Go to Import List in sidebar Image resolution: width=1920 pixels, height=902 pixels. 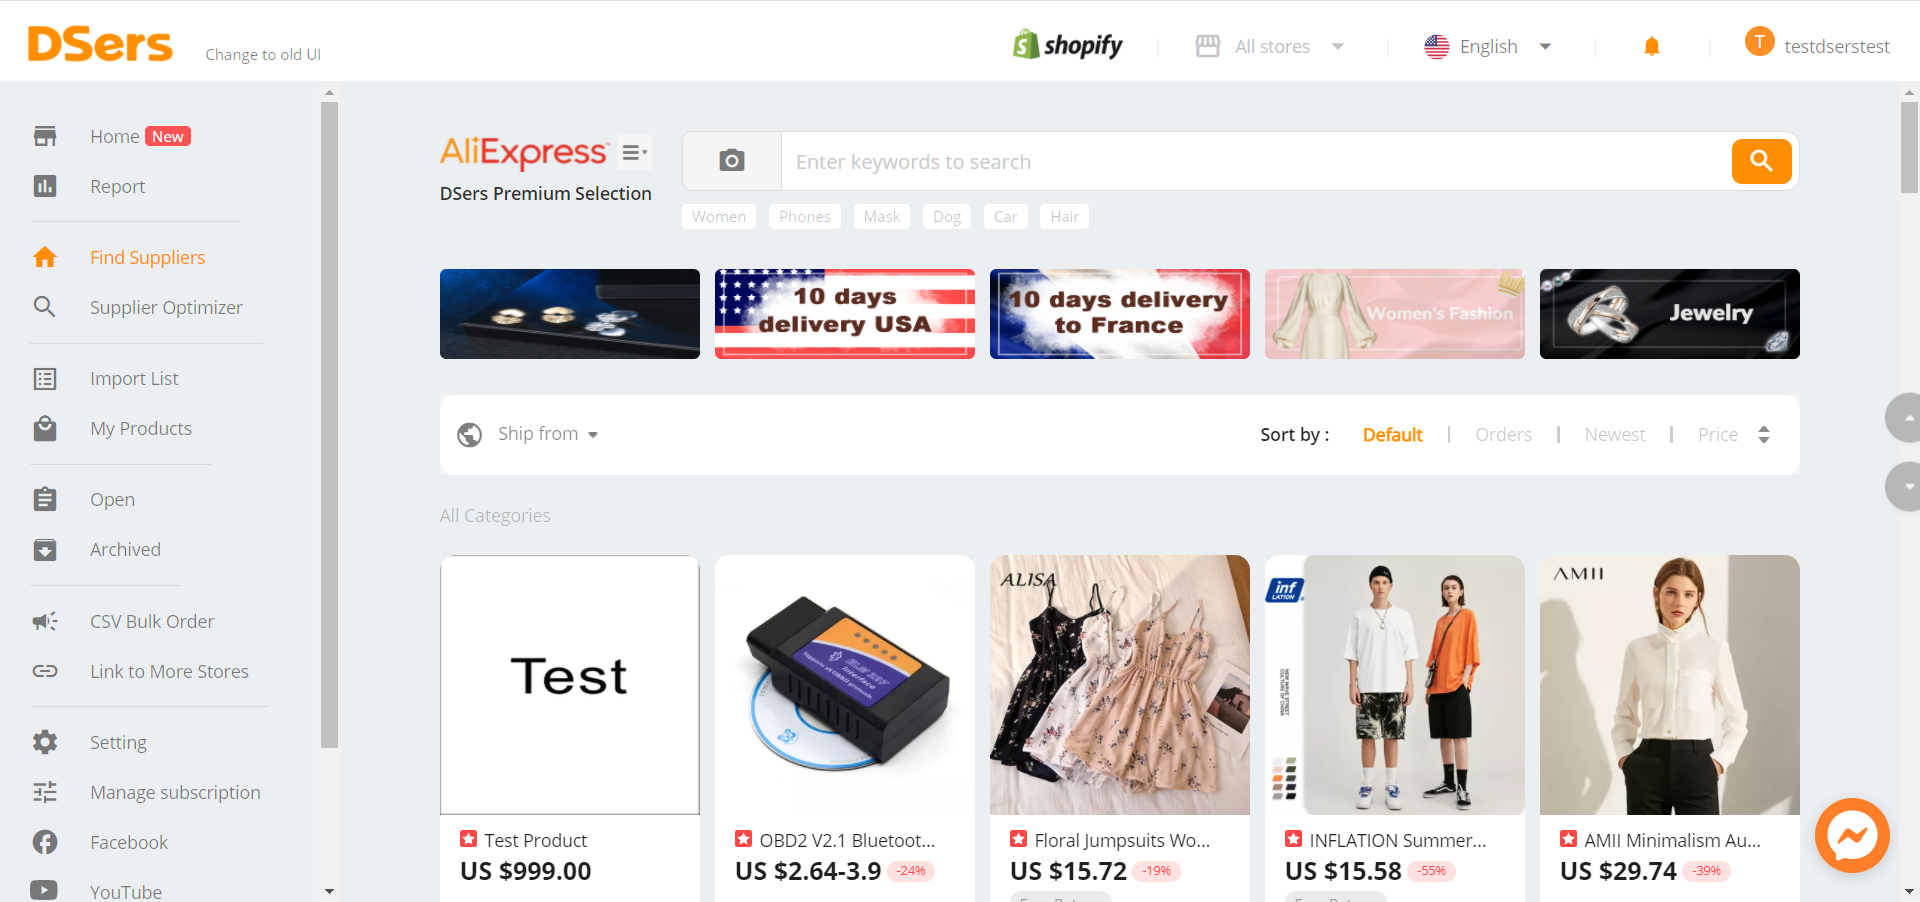(134, 378)
